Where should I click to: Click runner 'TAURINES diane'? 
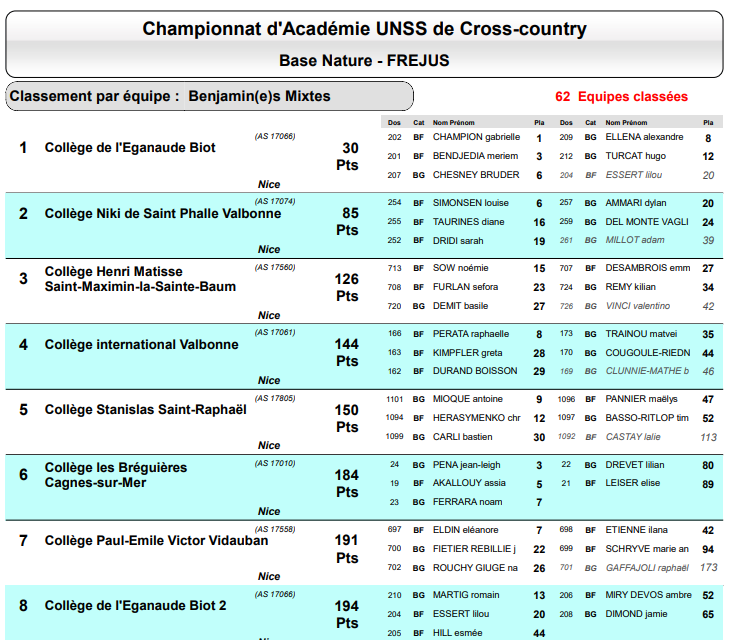pos(468,222)
